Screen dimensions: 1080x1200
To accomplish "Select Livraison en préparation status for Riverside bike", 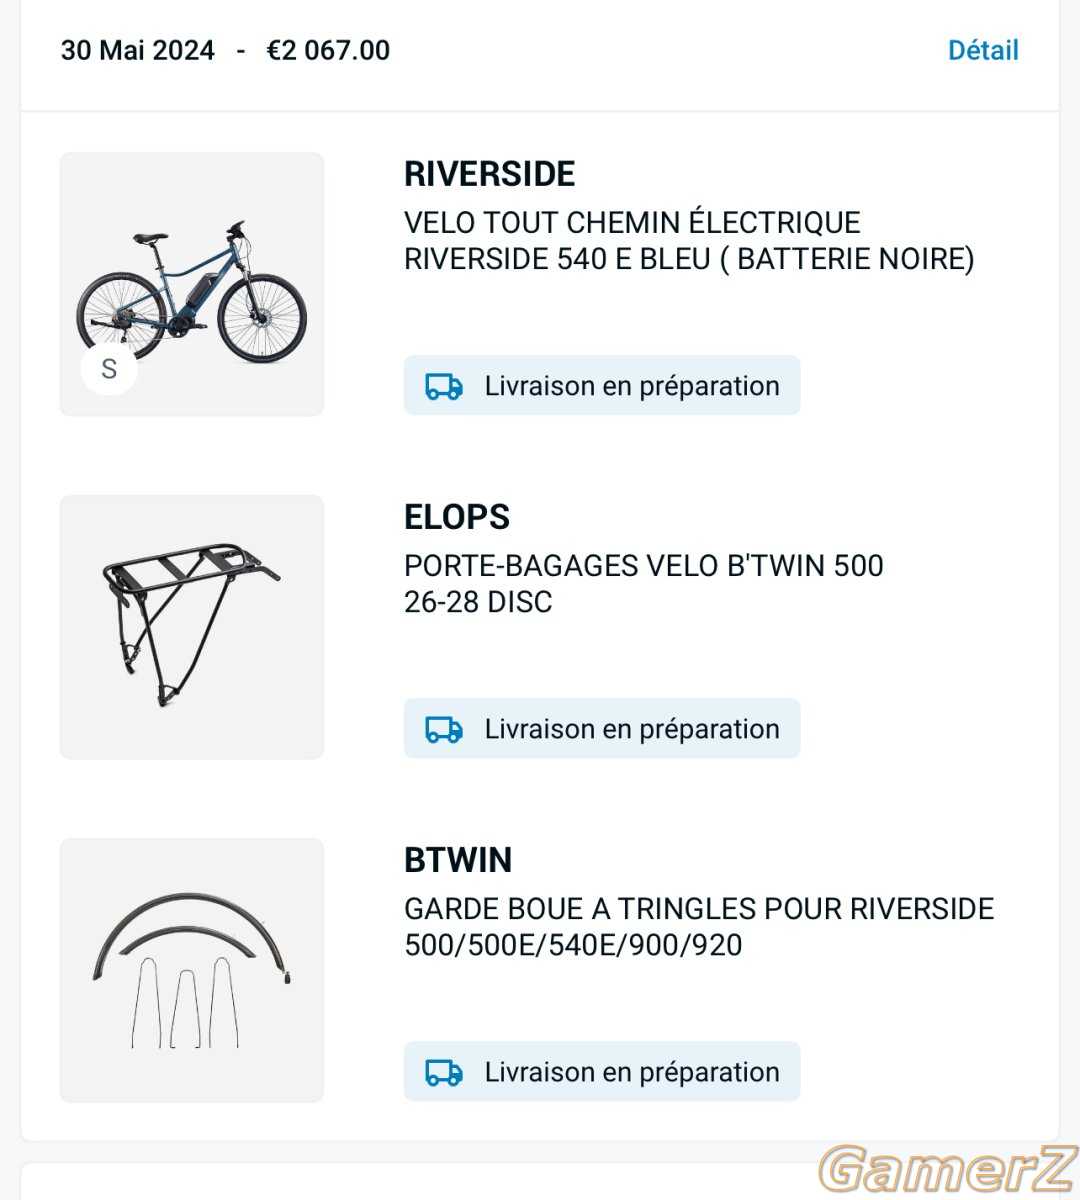I will (x=602, y=385).
